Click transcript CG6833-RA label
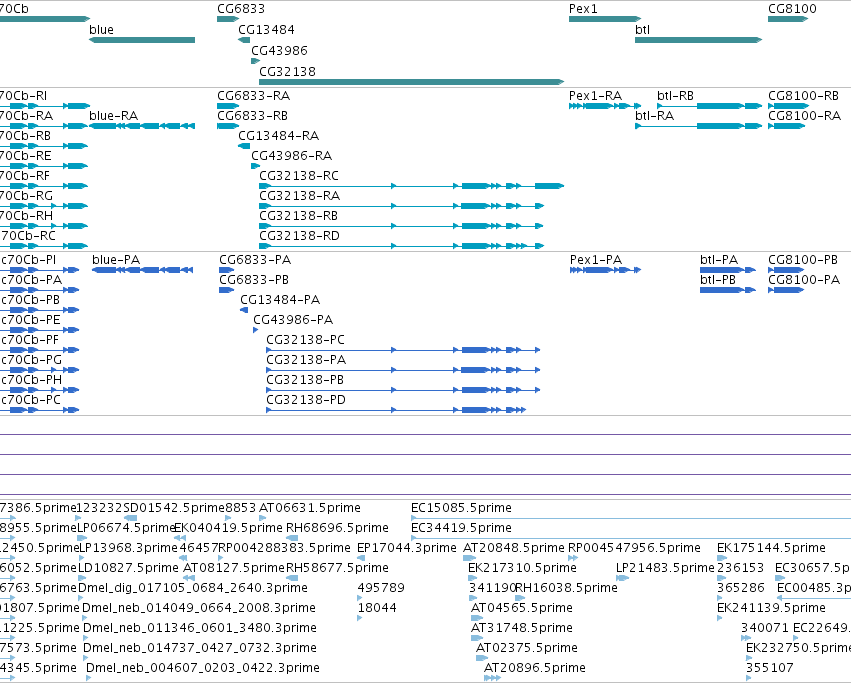Viewport: 851px width, 683px height. (253, 96)
